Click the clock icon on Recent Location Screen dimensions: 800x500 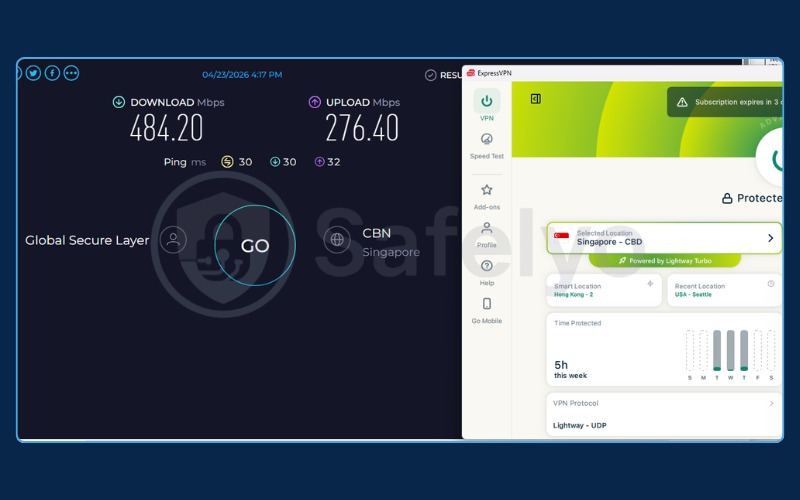coord(771,284)
